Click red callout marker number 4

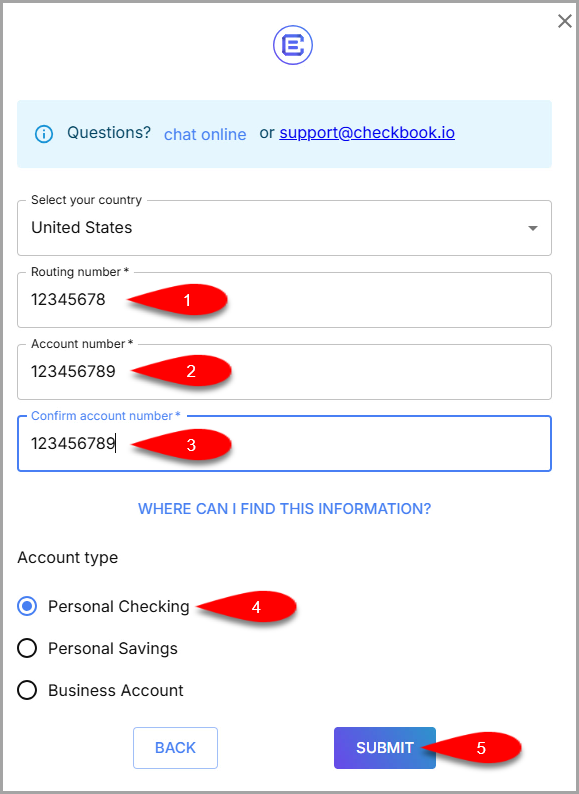point(246,607)
